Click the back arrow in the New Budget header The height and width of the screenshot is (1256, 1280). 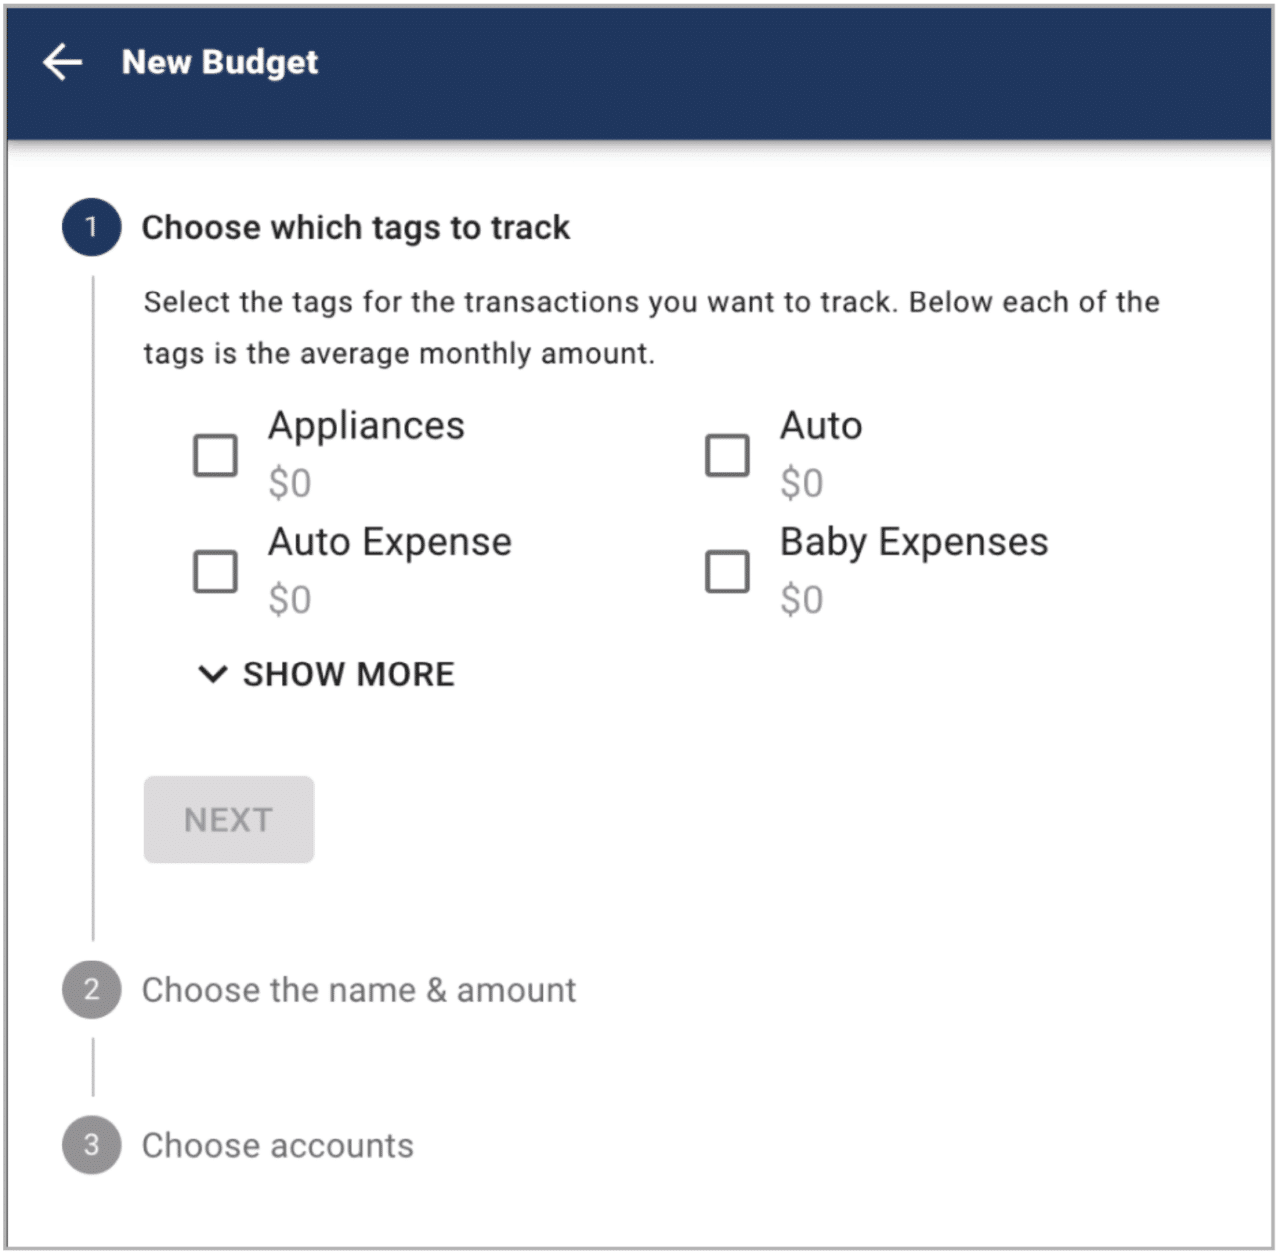(62, 63)
